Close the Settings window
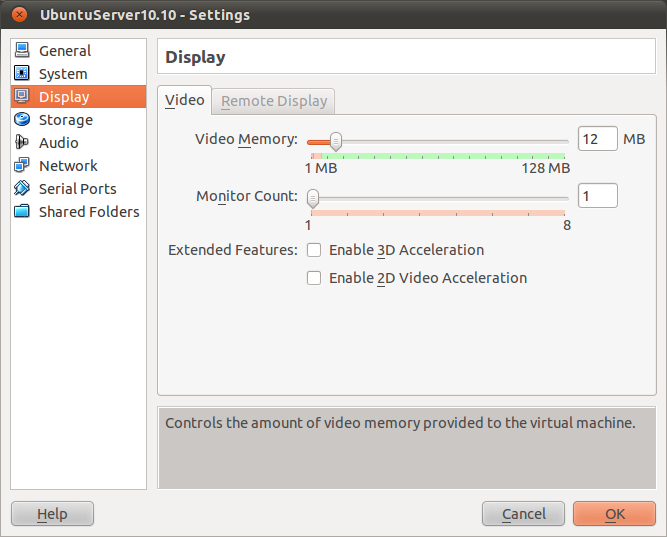This screenshot has width=667, height=537. coord(19,15)
